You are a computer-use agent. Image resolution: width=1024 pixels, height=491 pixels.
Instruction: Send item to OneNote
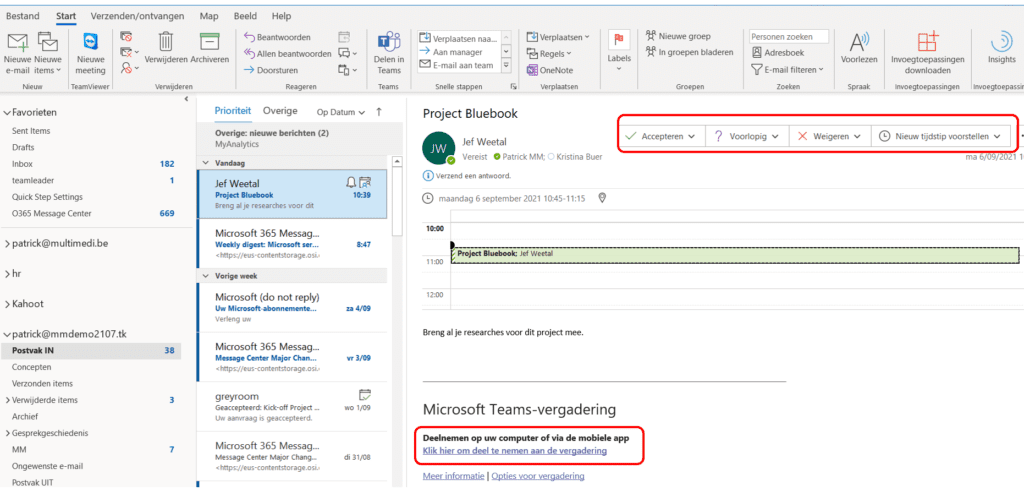pyautogui.click(x=549, y=70)
